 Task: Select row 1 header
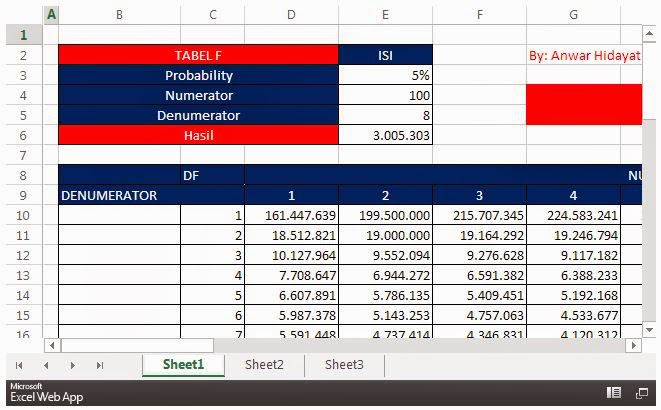pos(24,35)
